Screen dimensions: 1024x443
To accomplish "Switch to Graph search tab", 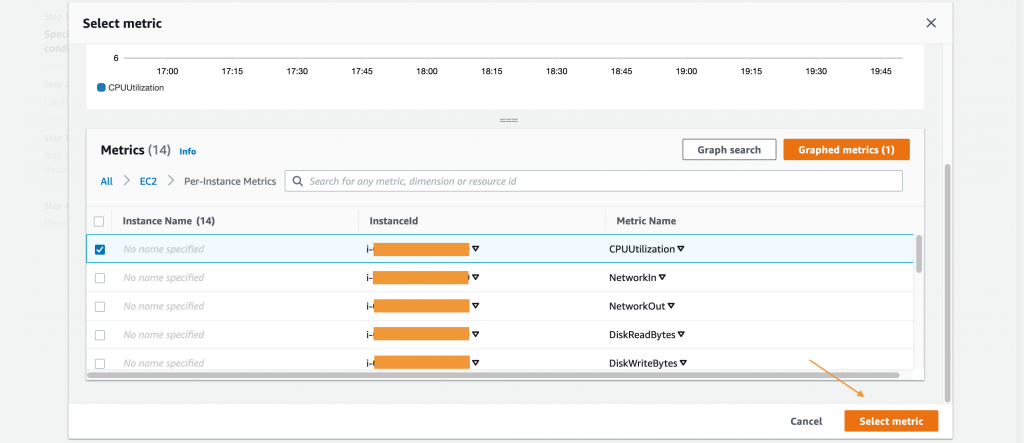I will pyautogui.click(x=729, y=150).
